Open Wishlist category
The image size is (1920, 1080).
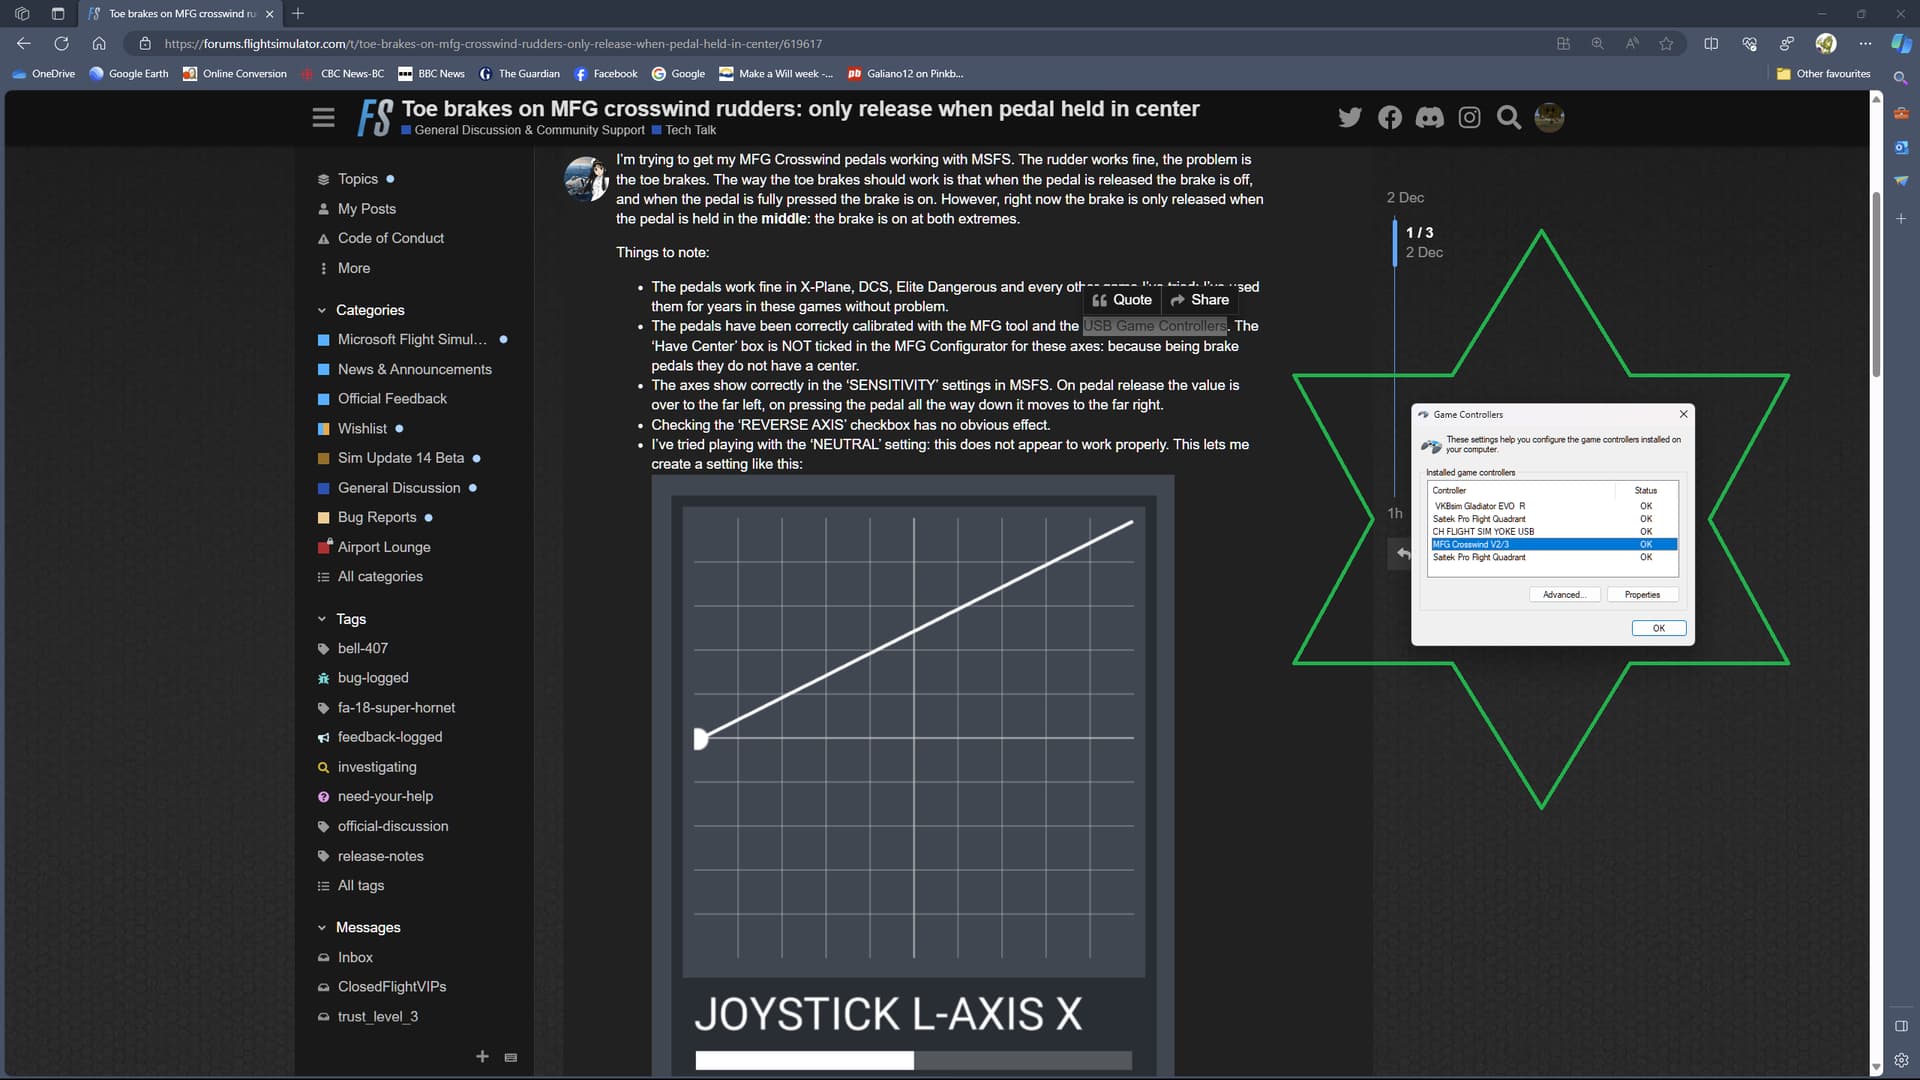361,428
